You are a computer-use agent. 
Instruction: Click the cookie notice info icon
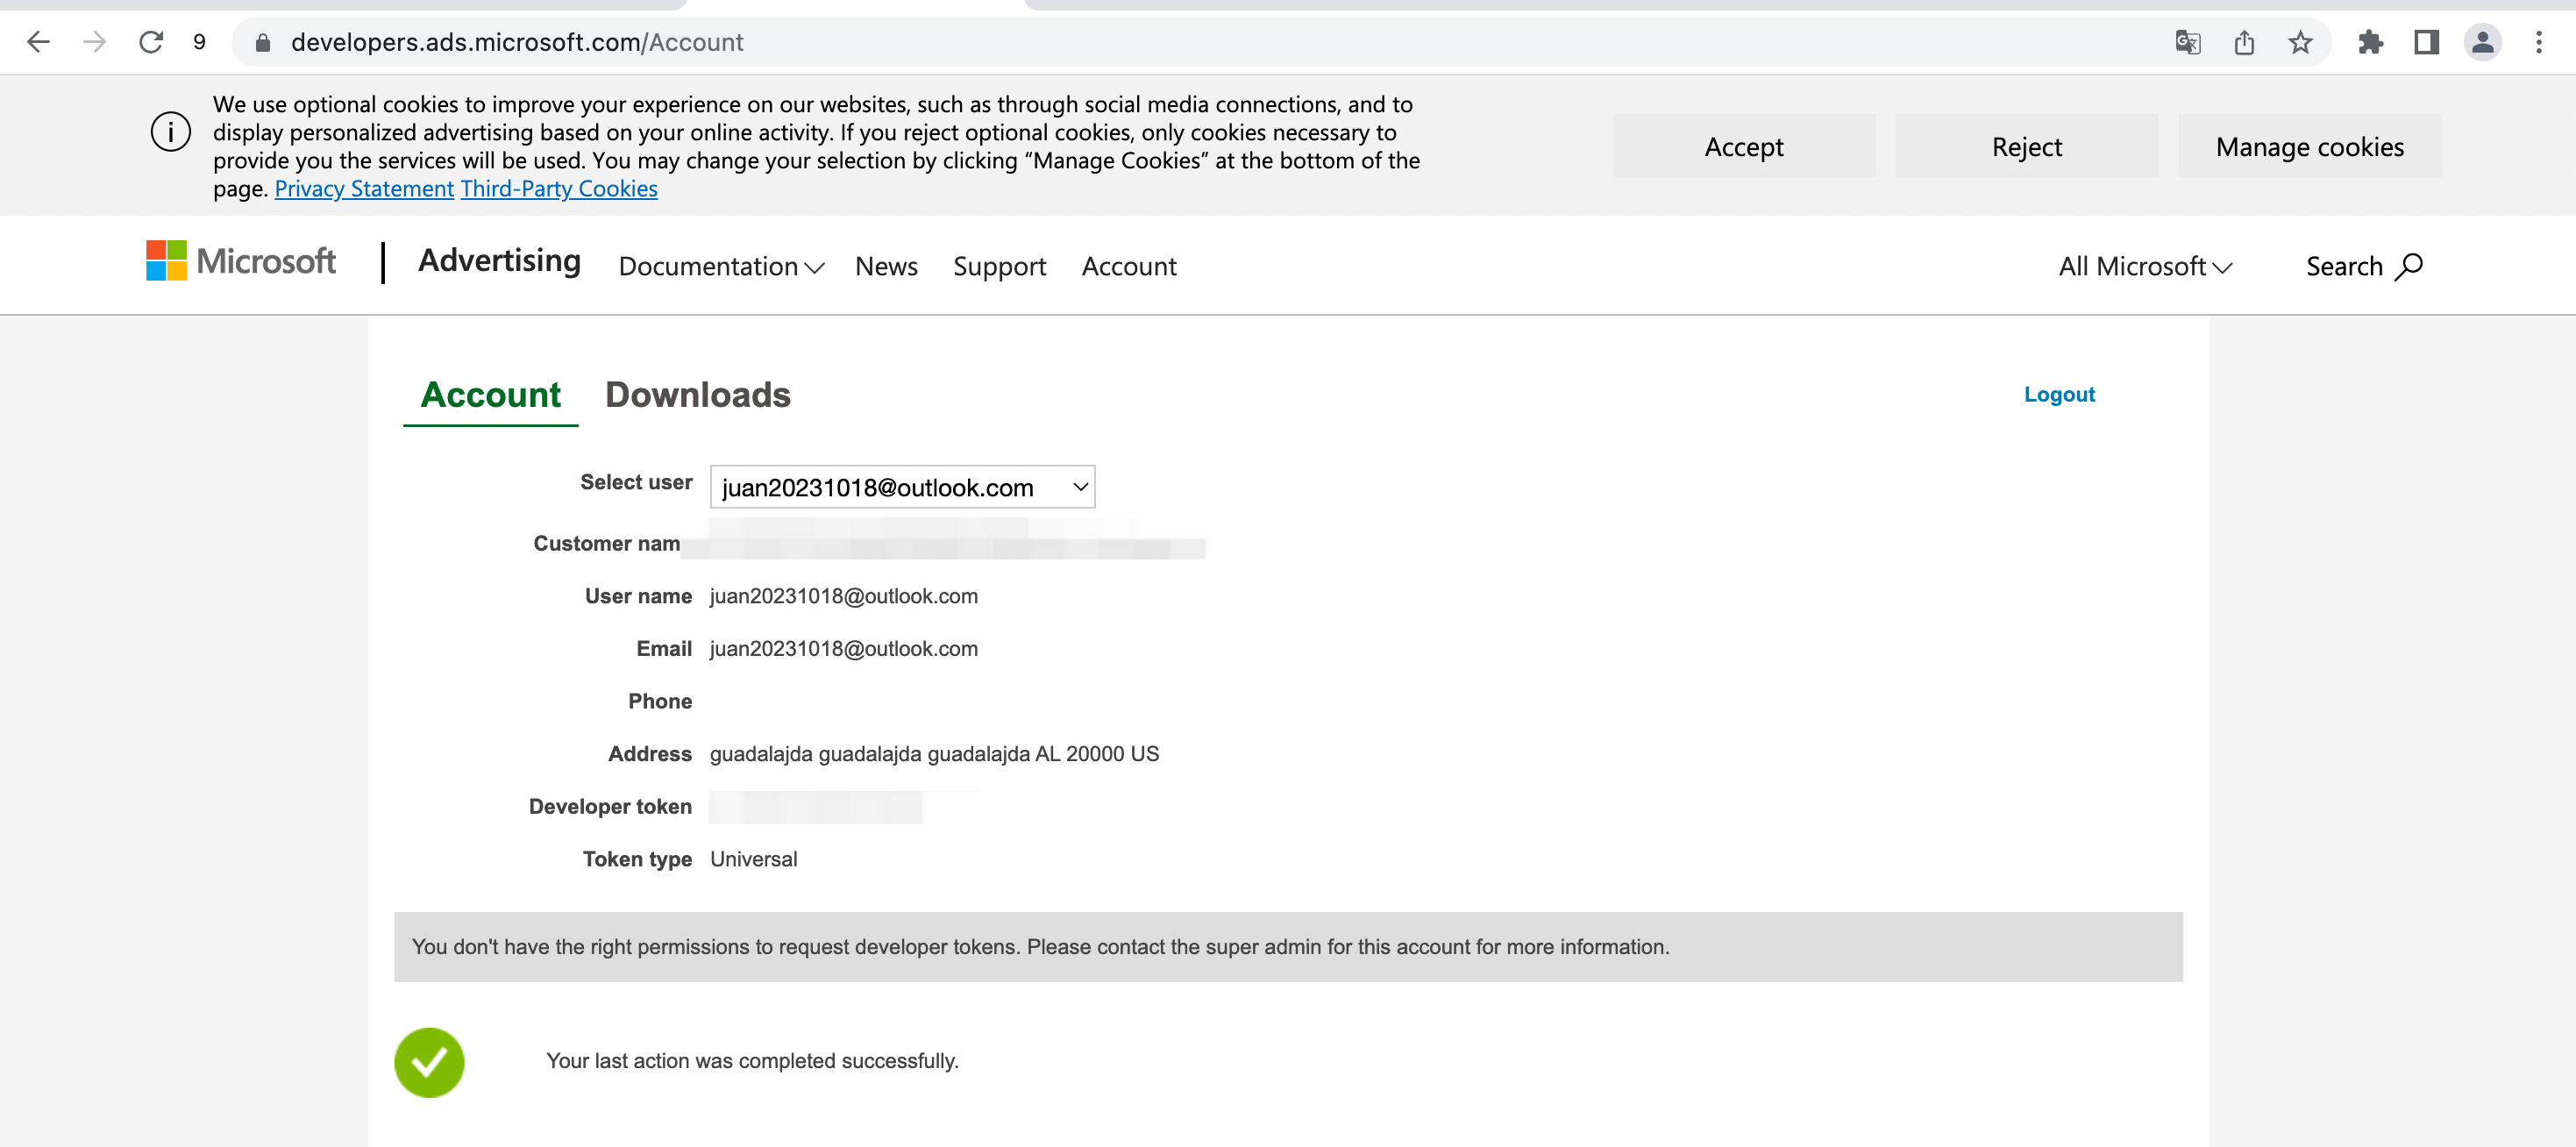point(170,132)
